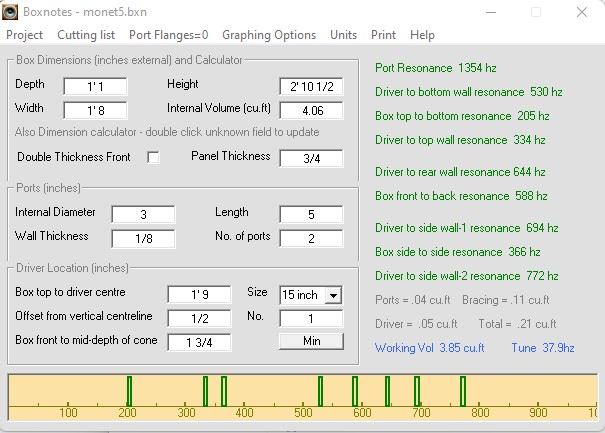The width and height of the screenshot is (605, 433).
Task: Click resonance marker near 200 Hz on graph
Action: (x=128, y=390)
